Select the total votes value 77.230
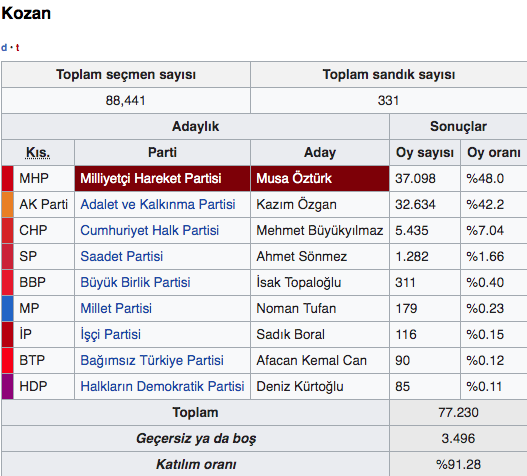The image size is (527, 476). [x=458, y=412]
